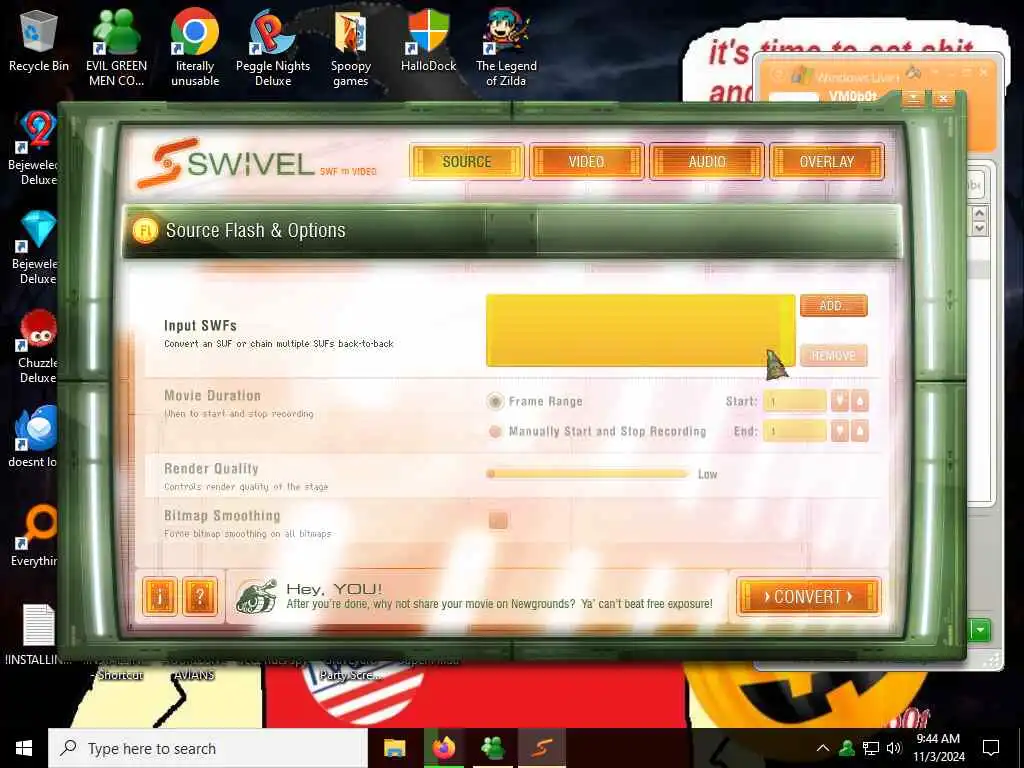This screenshot has width=1024, height=768.
Task: Switch to the Messenger taskbar icon
Action: click(x=492, y=748)
